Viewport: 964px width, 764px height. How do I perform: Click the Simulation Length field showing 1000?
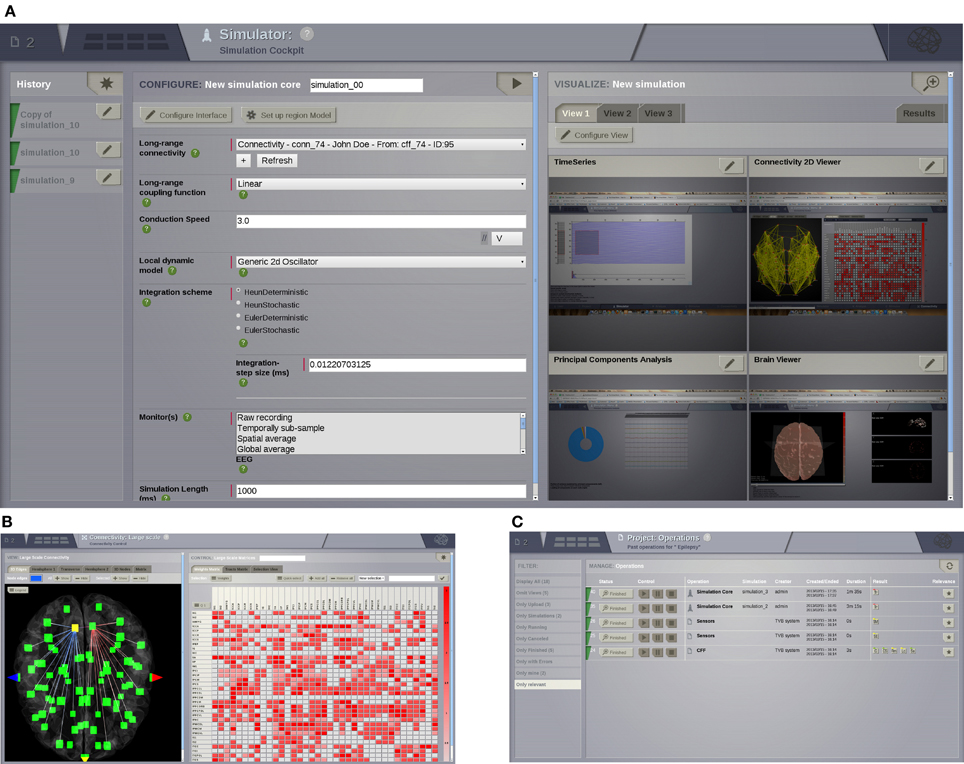tap(381, 491)
